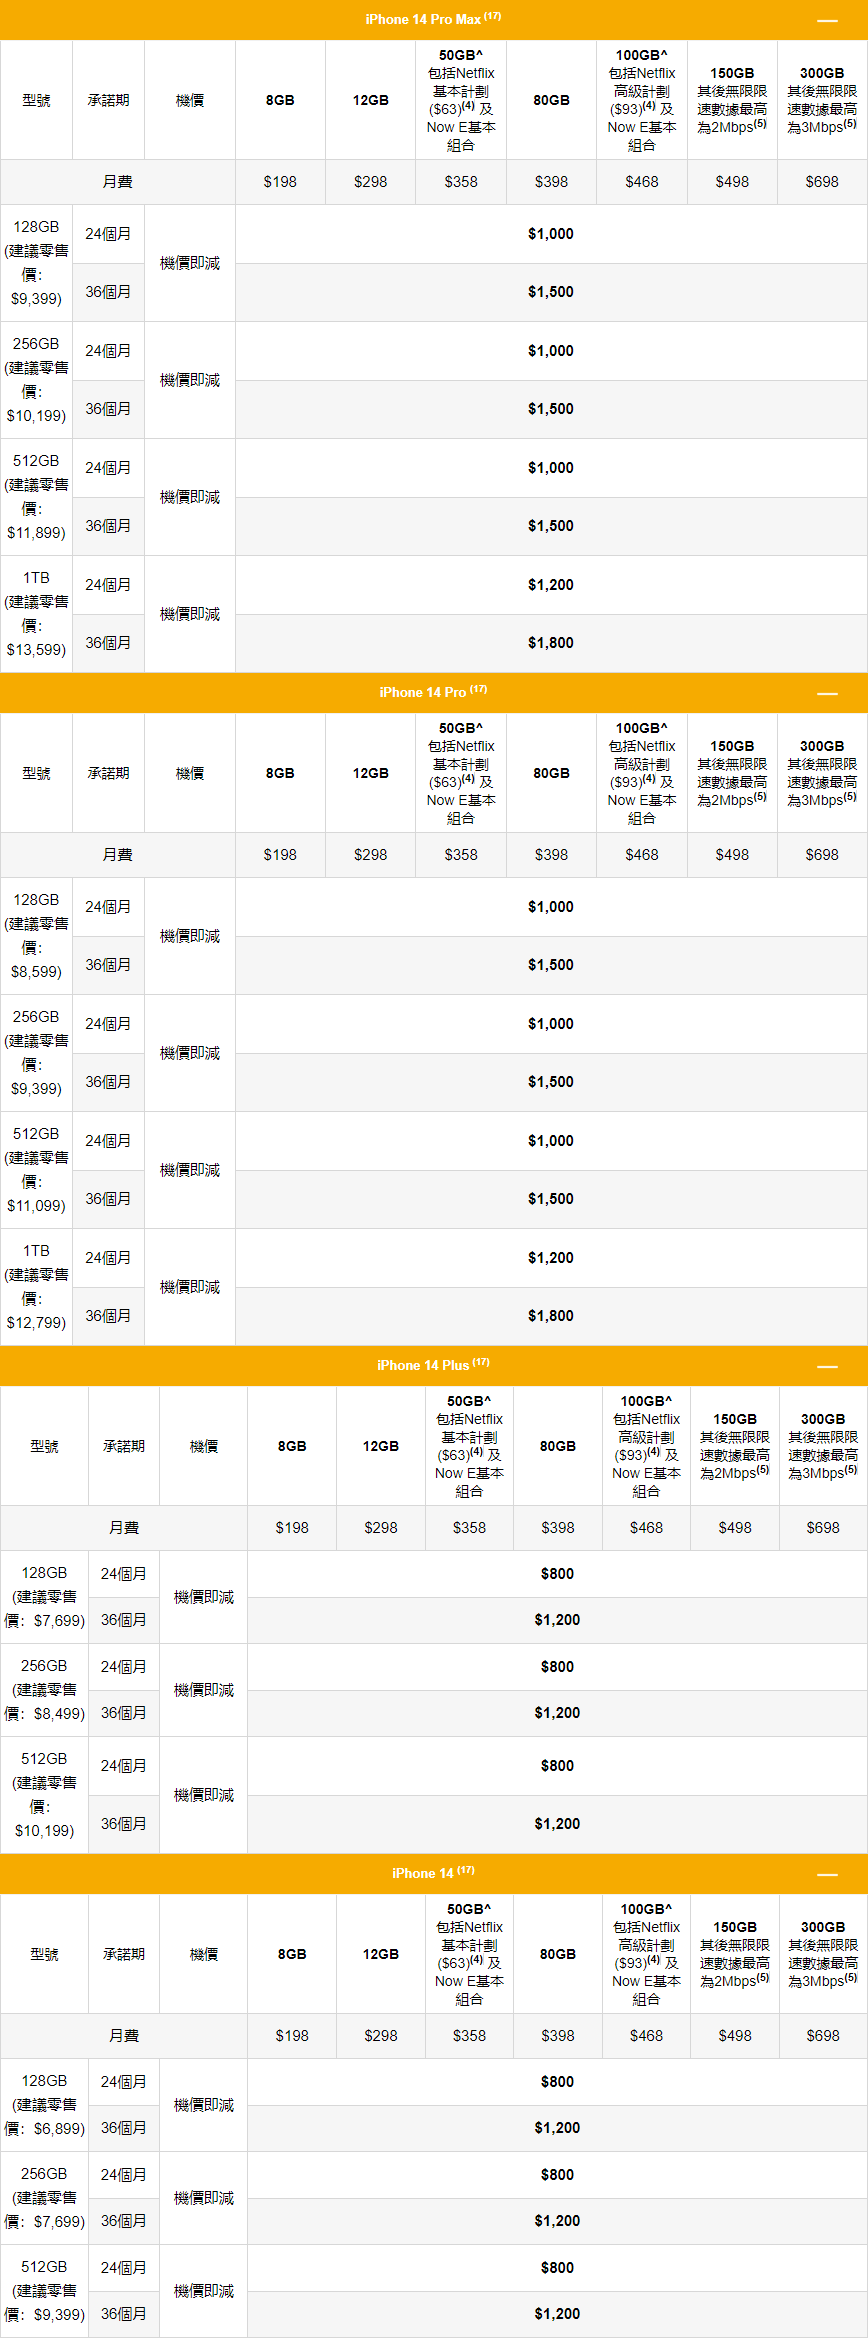
Task: Select the '機價' column header in the Pro Max table
Action: click(x=190, y=100)
